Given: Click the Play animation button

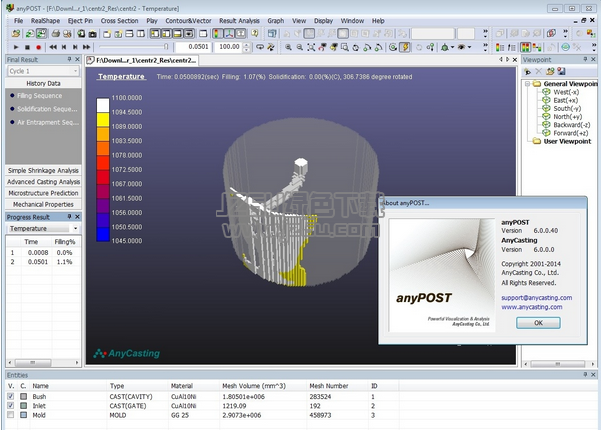Looking at the screenshot, I should (x=16, y=47).
